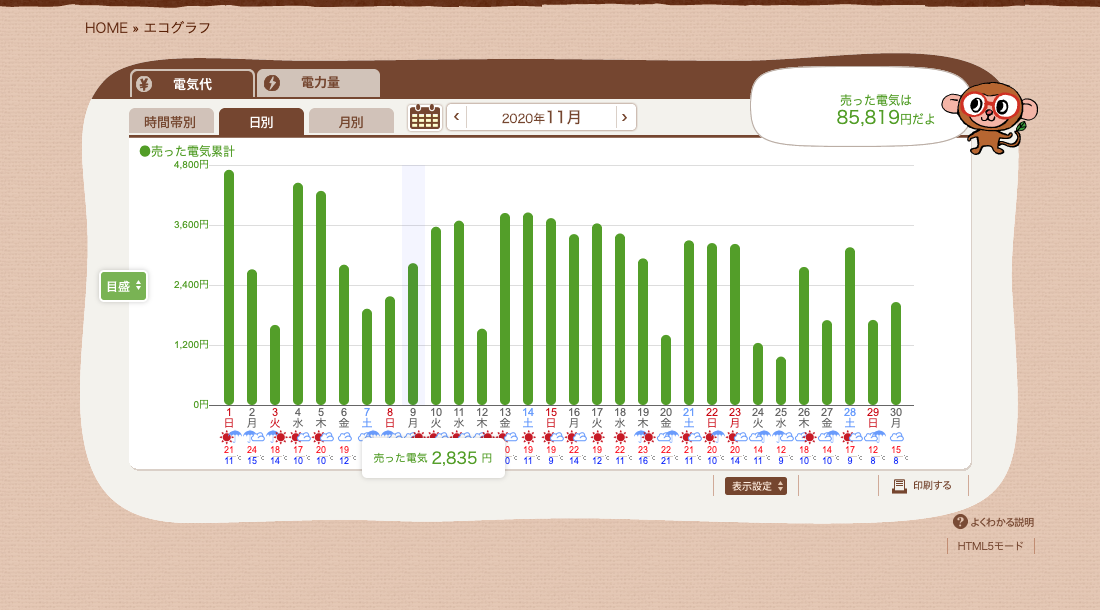Click the bar for day 4

[298, 294]
